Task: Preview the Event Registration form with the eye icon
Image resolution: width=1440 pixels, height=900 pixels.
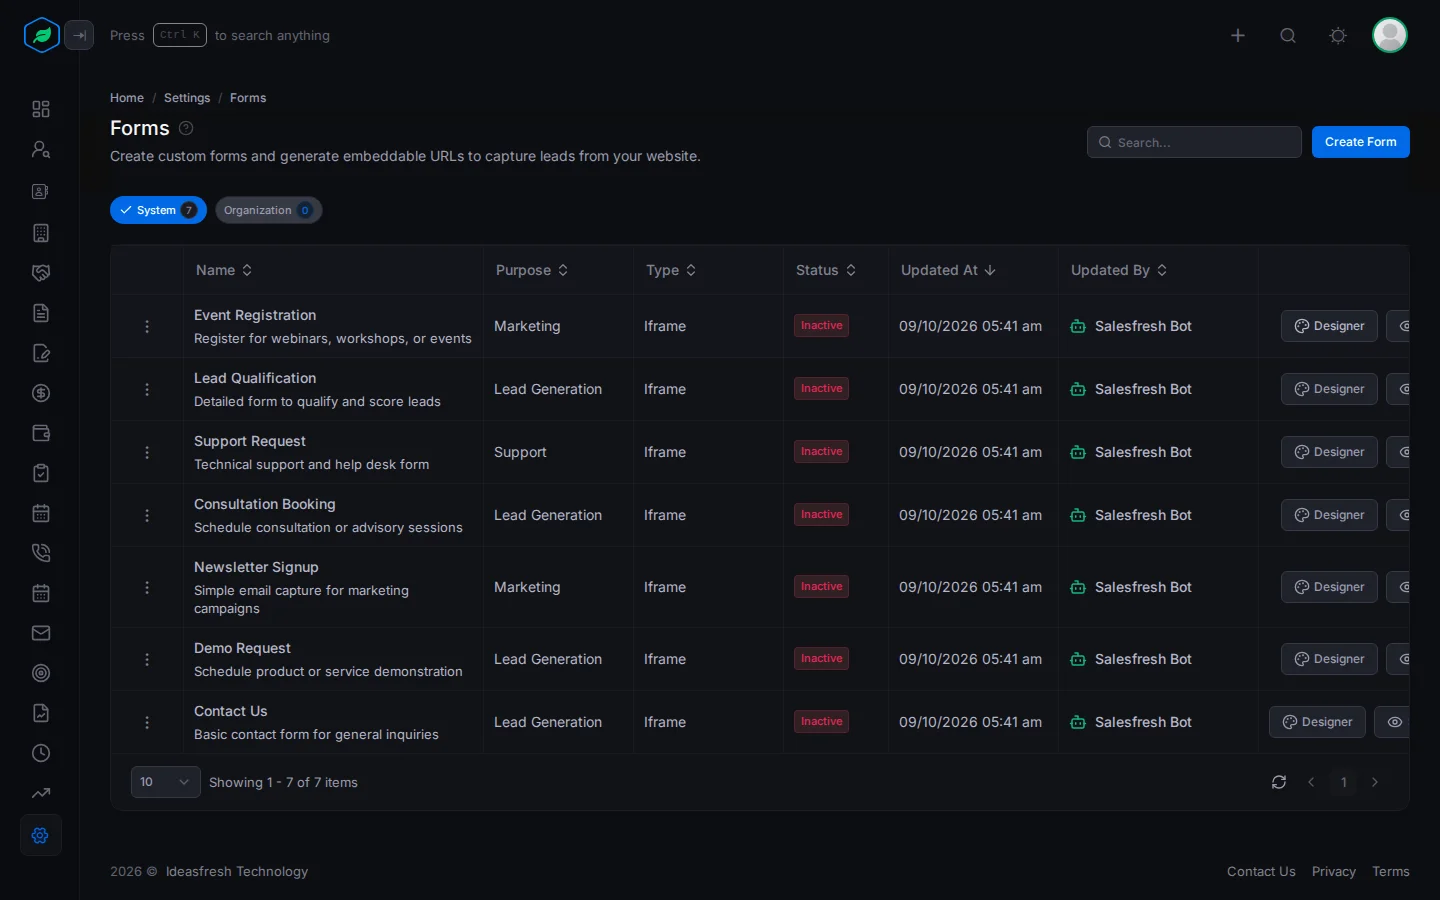Action: [x=1398, y=326]
